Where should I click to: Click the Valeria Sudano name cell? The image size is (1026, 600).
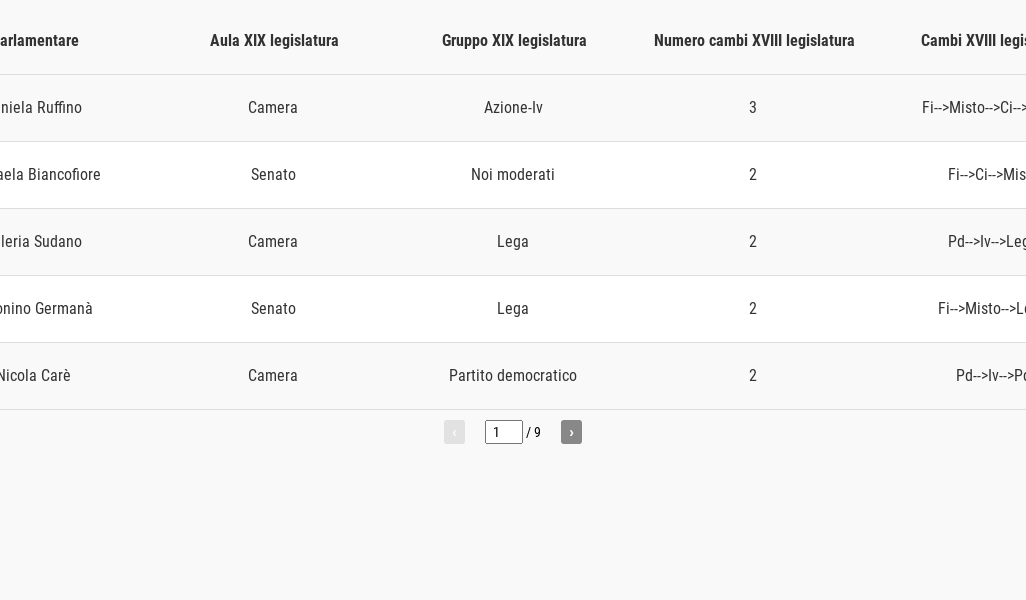[41, 241]
